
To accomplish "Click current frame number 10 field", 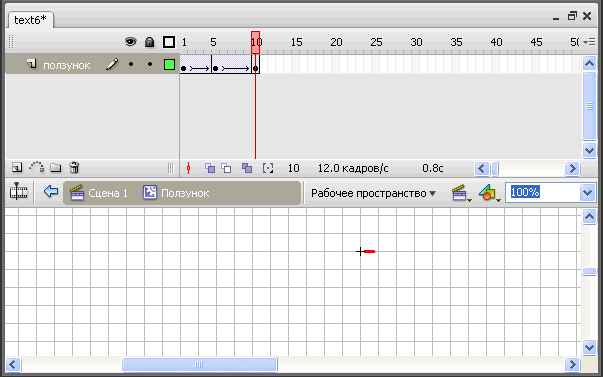I will click(x=294, y=168).
